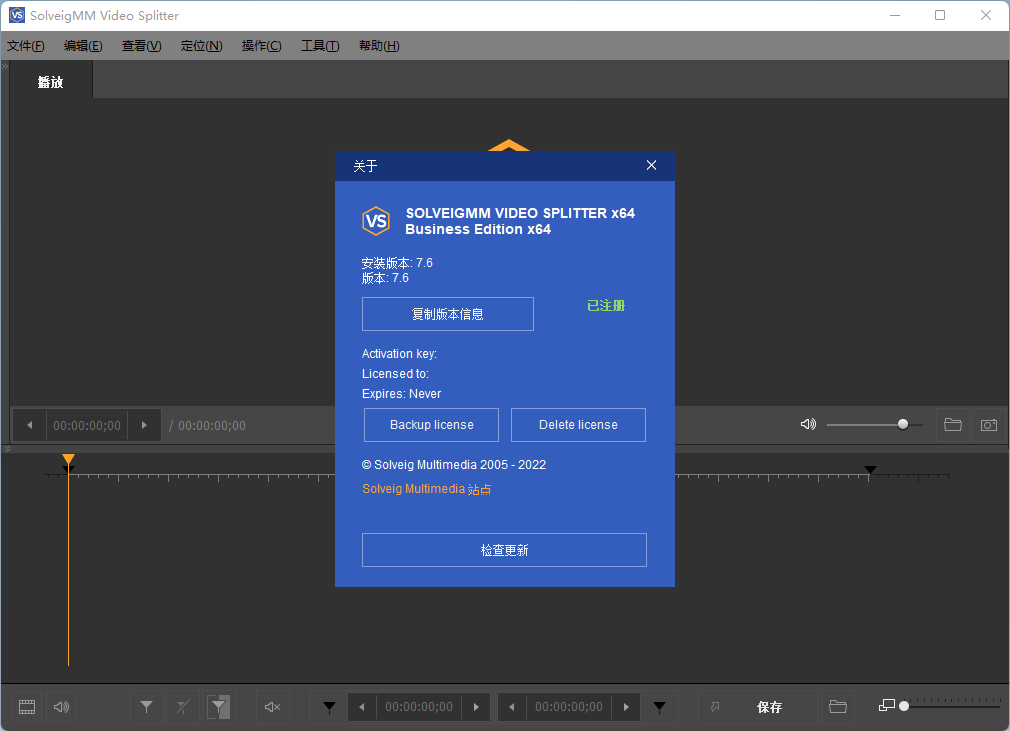The image size is (1010, 731).
Task: Click the right marker triangle icon
Action: [x=659, y=707]
